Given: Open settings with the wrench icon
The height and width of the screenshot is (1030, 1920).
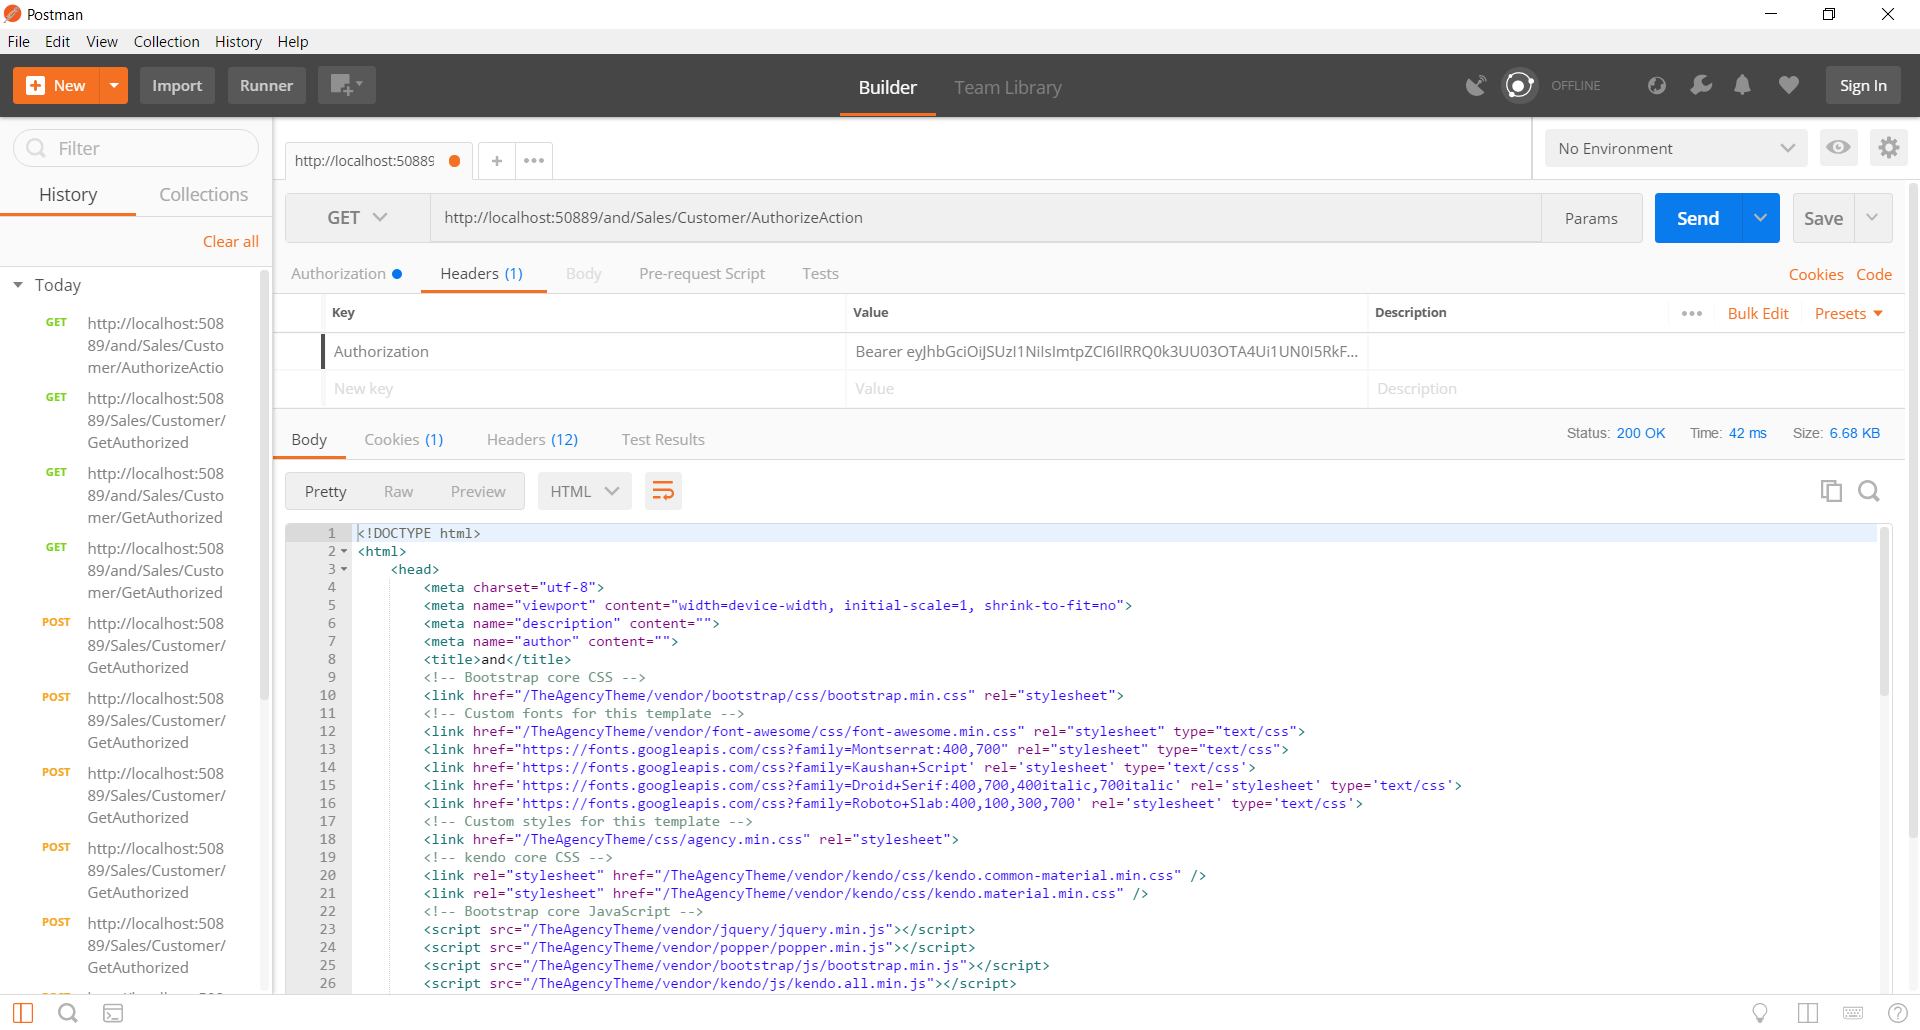Looking at the screenshot, I should pos(1701,86).
